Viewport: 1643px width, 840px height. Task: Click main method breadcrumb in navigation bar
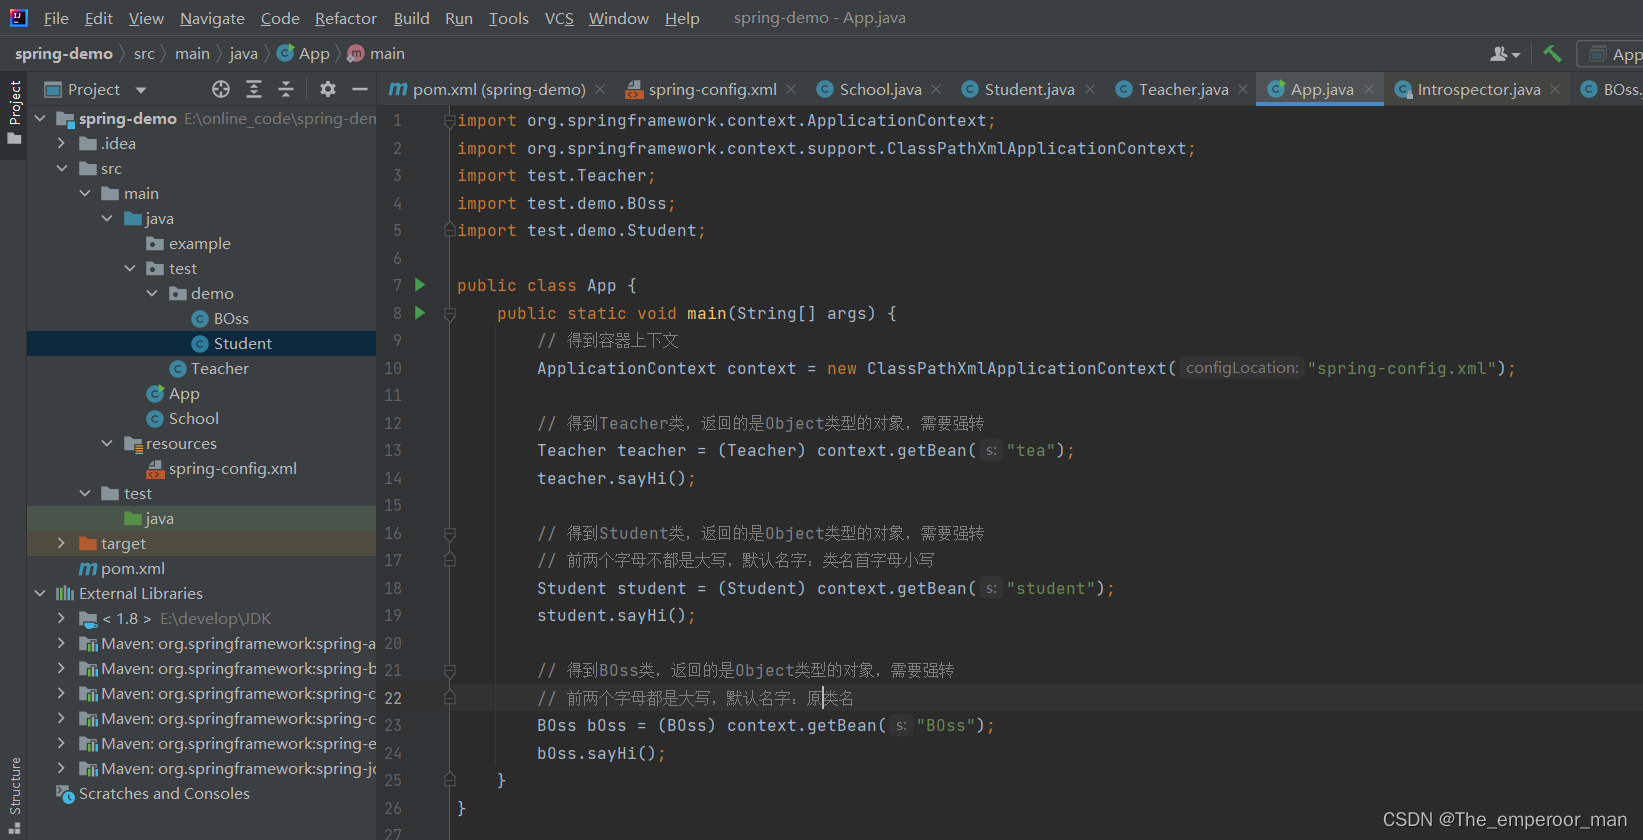(x=376, y=54)
